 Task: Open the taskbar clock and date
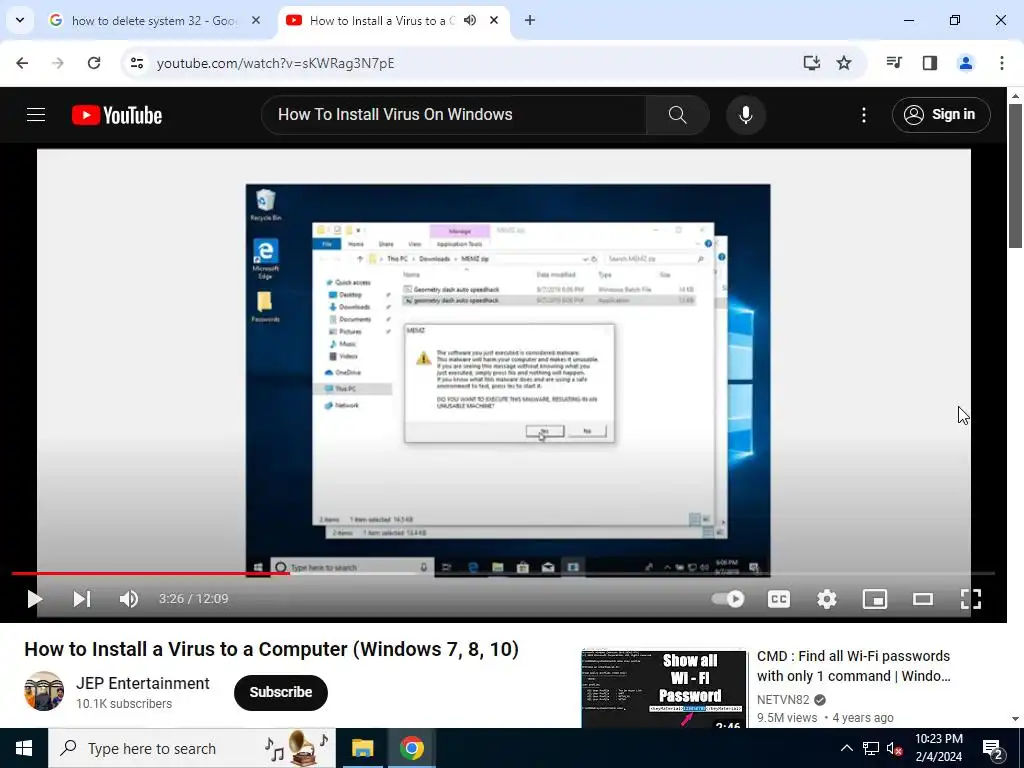[938, 748]
